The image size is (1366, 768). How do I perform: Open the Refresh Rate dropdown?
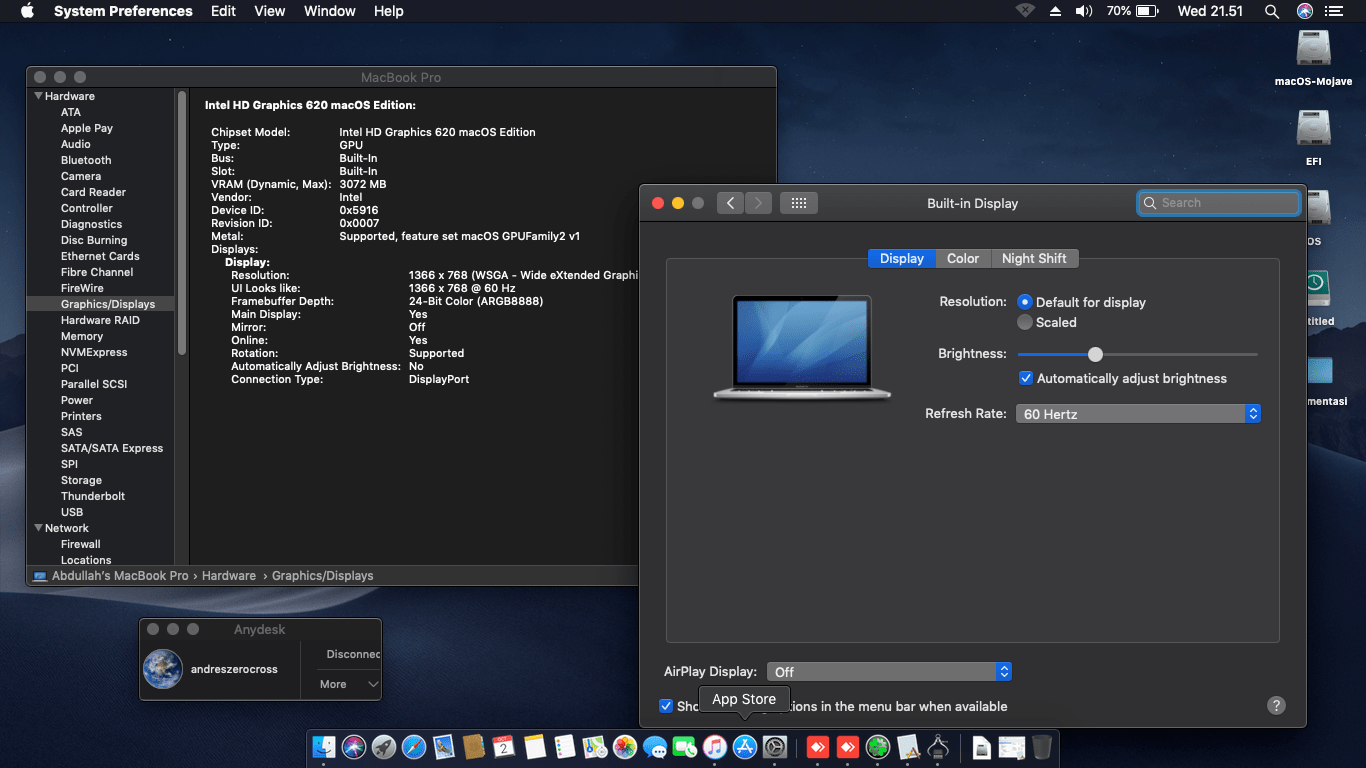pyautogui.click(x=1138, y=413)
